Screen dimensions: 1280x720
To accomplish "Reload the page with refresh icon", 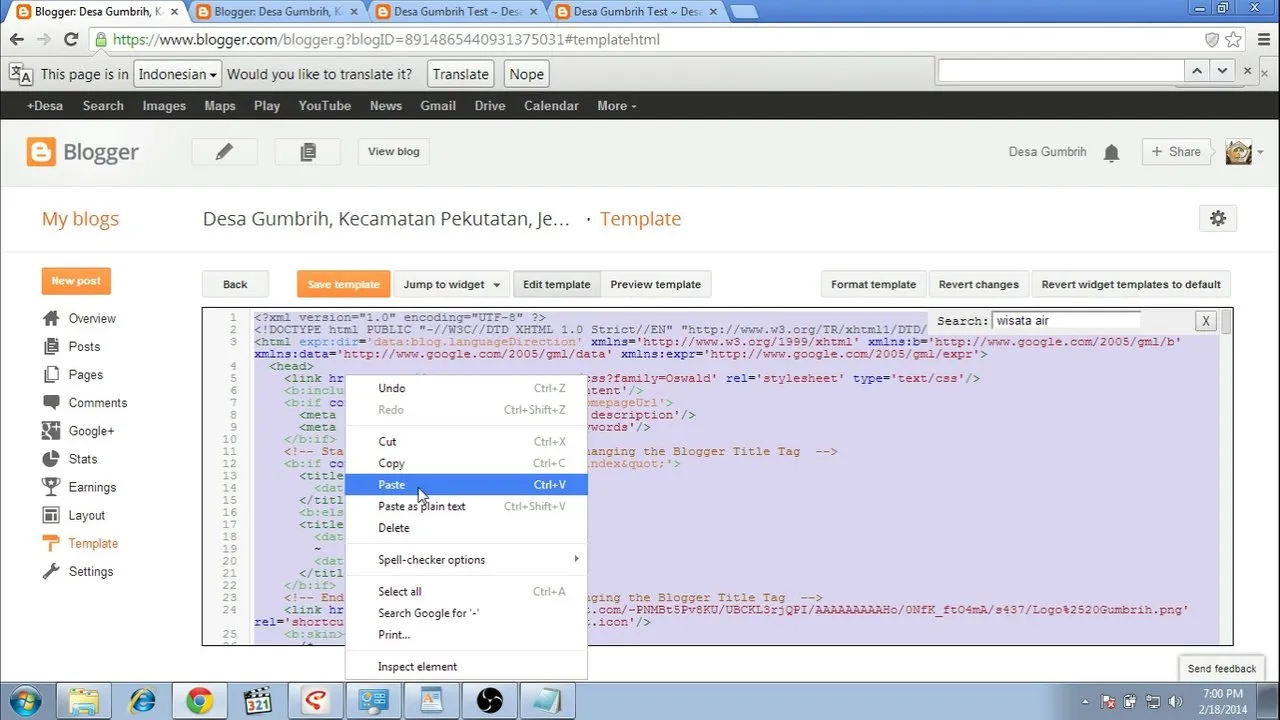I will coord(70,40).
